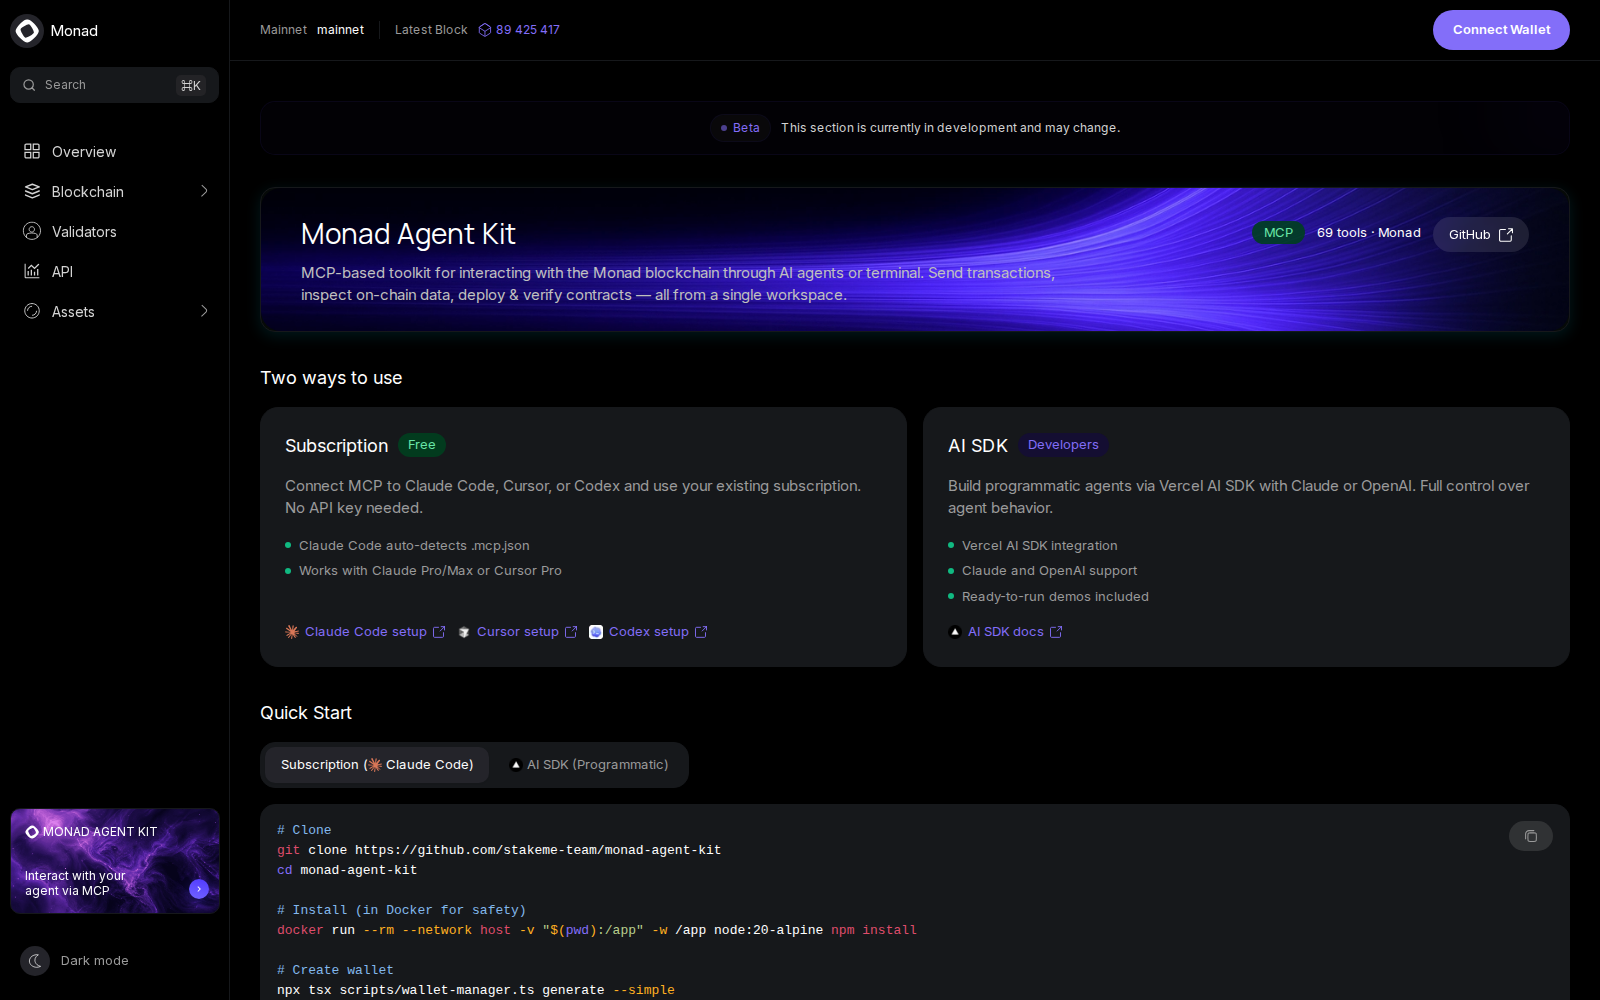The height and width of the screenshot is (1000, 1600).
Task: Click external arrow next to Claude Code setup
Action: pyautogui.click(x=439, y=632)
